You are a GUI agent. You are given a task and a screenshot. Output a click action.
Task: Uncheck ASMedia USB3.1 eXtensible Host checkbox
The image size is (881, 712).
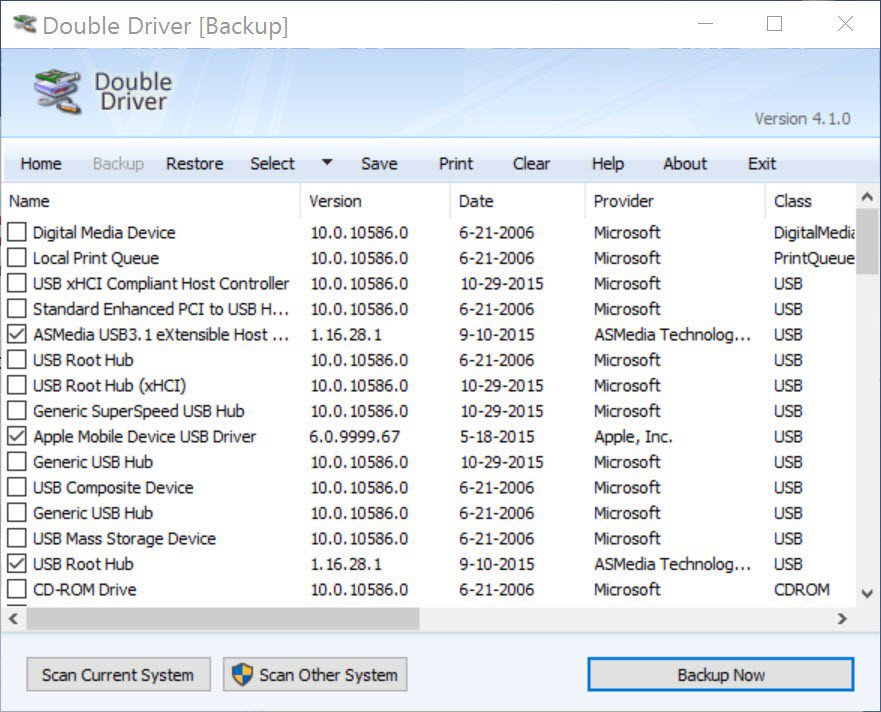tap(17, 334)
